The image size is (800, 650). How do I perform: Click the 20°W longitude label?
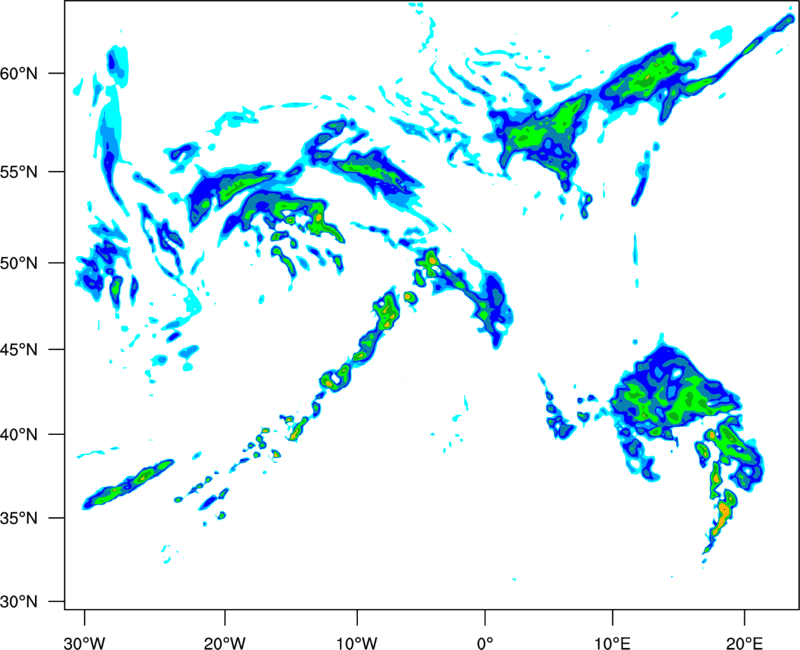tap(224, 643)
